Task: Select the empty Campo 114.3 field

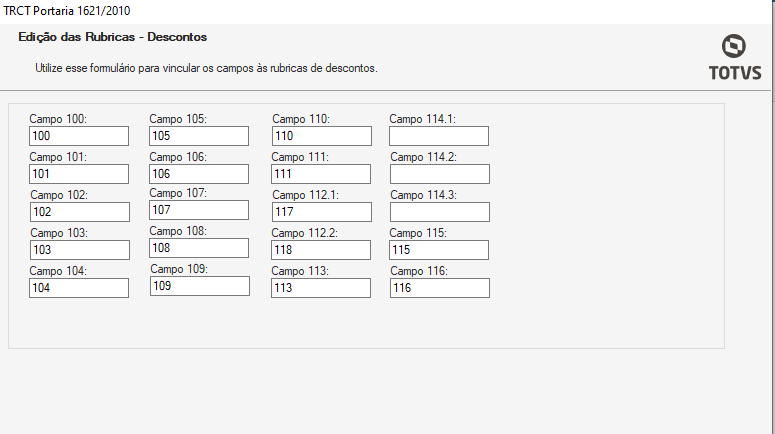Action: click(439, 212)
